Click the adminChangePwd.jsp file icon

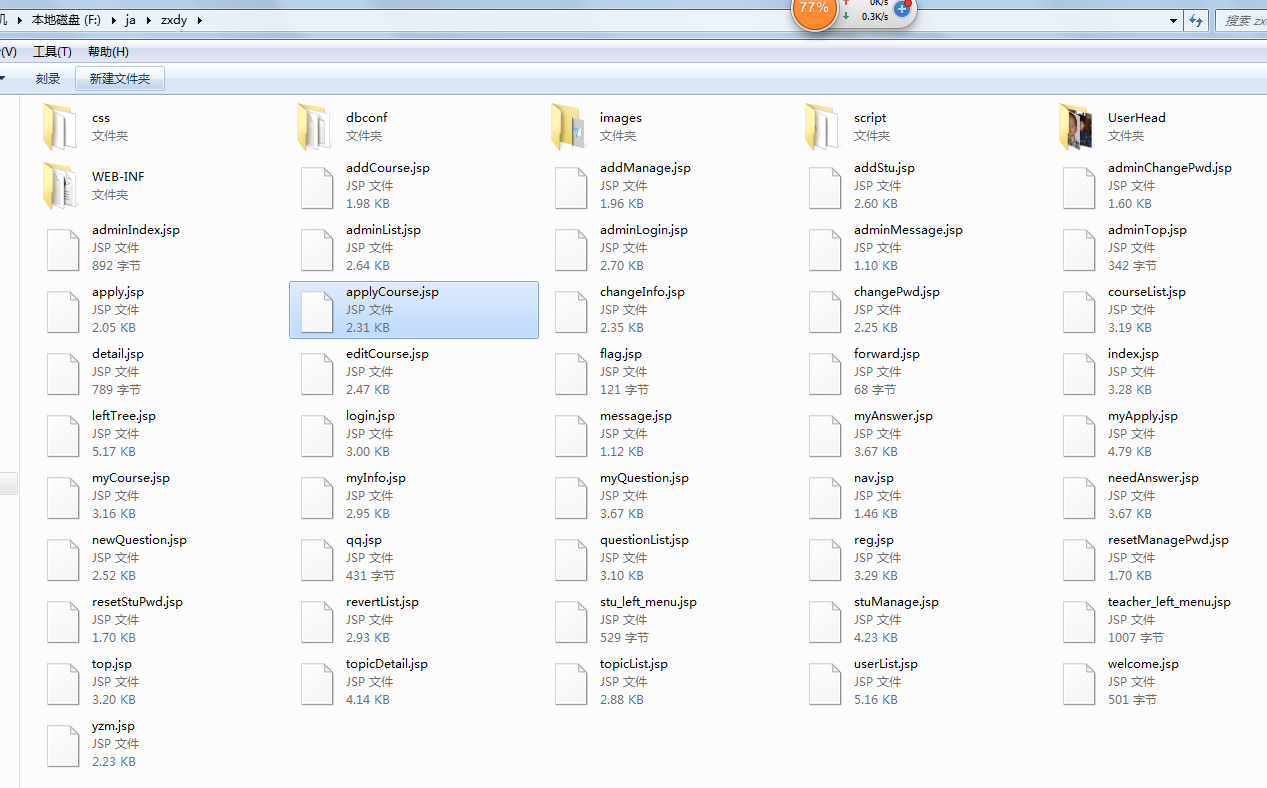[x=1079, y=187]
